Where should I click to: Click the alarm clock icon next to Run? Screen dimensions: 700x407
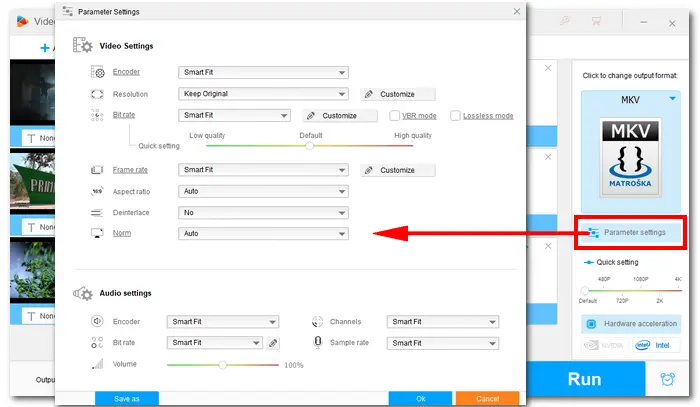click(x=668, y=380)
